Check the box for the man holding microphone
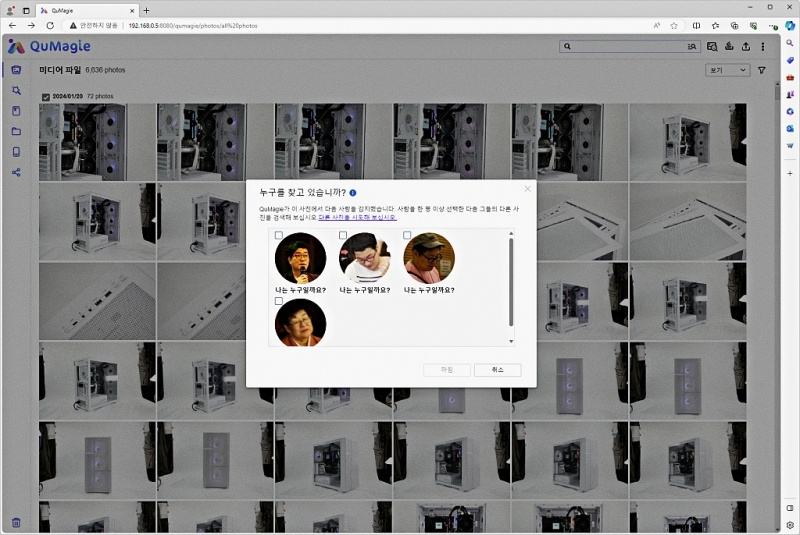Viewport: 800px width, 535px height. (279, 235)
